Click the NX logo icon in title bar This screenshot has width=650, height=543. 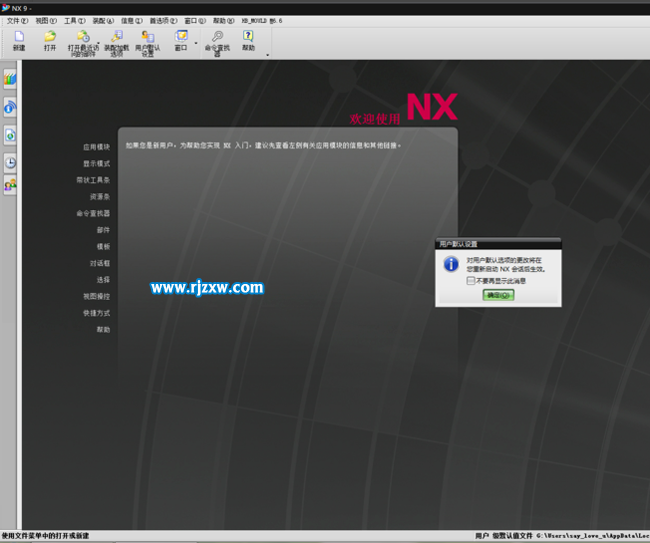[5, 8]
